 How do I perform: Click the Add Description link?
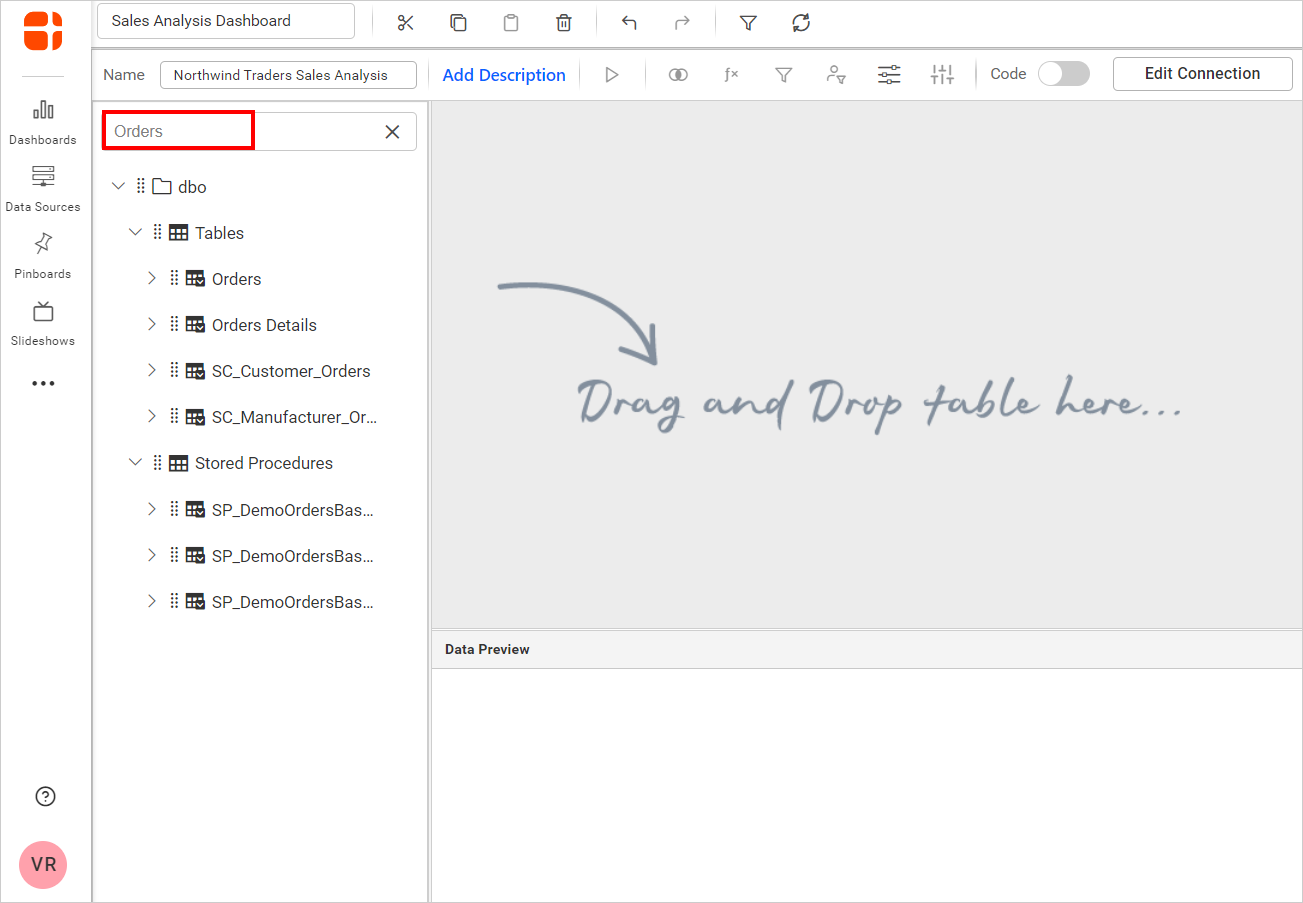pyautogui.click(x=504, y=75)
